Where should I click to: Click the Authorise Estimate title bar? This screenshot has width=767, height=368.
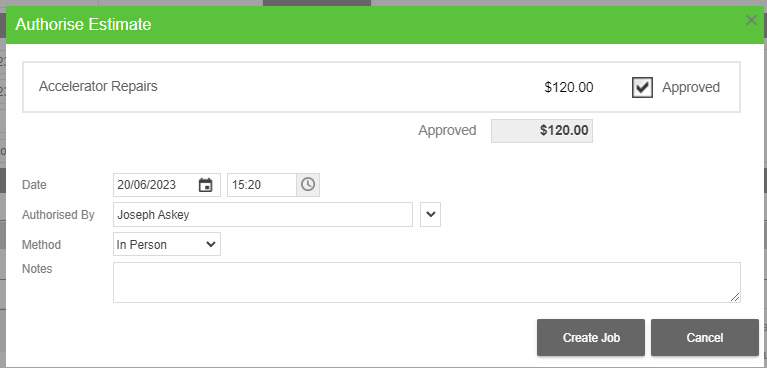[x=384, y=24]
